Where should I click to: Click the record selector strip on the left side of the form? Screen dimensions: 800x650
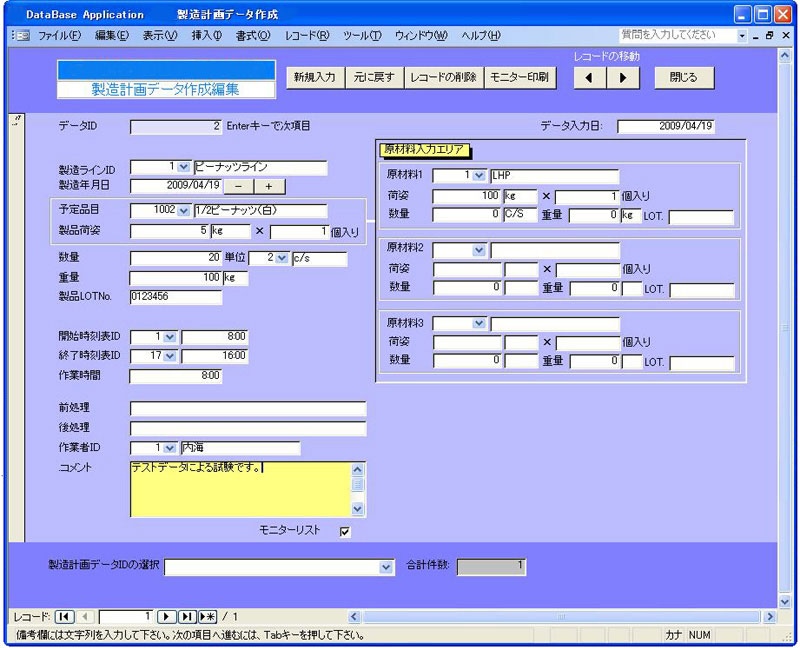(x=17, y=328)
